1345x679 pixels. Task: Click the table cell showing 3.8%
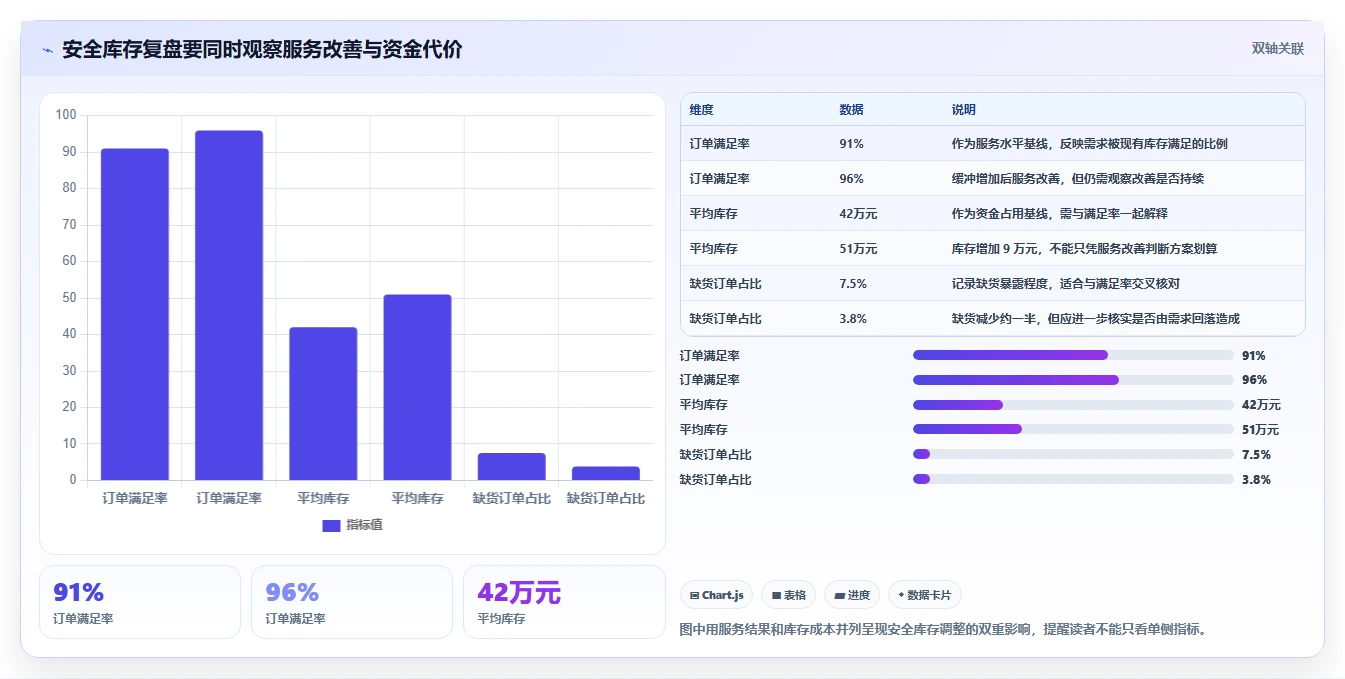(x=853, y=319)
